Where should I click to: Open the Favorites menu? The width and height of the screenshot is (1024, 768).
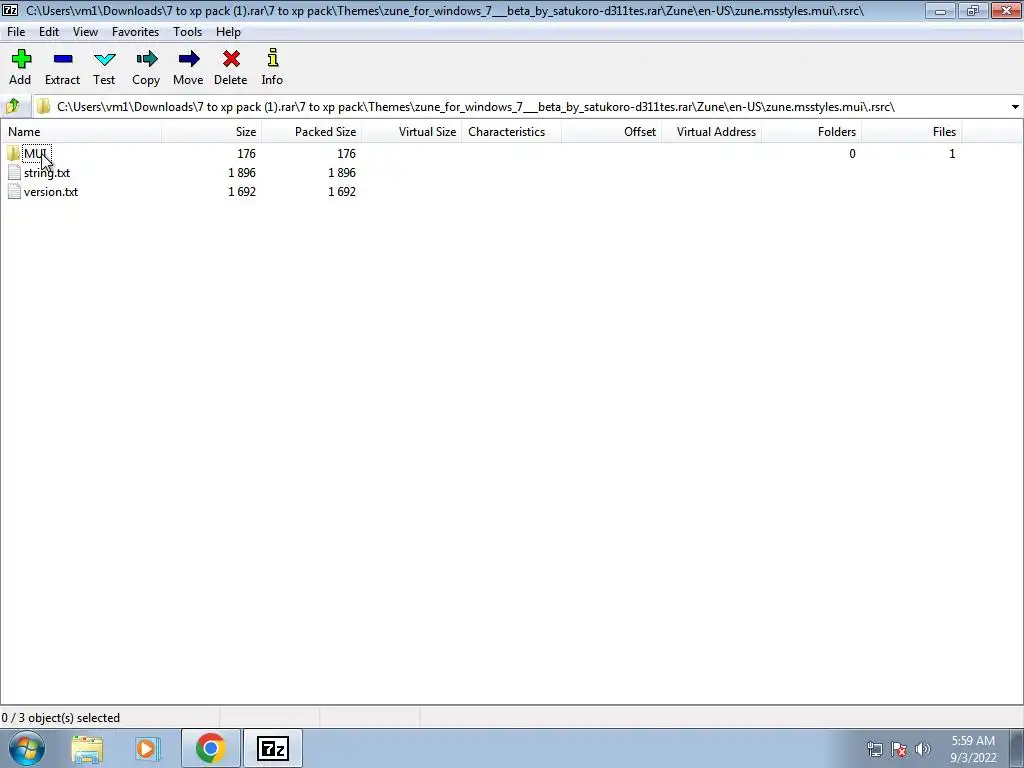pyautogui.click(x=135, y=31)
